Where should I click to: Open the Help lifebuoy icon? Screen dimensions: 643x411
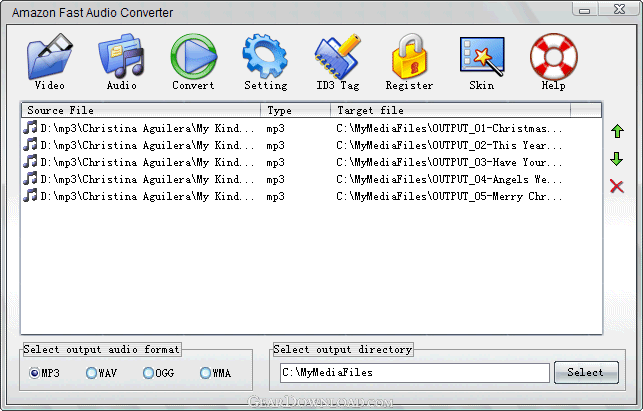coord(554,57)
